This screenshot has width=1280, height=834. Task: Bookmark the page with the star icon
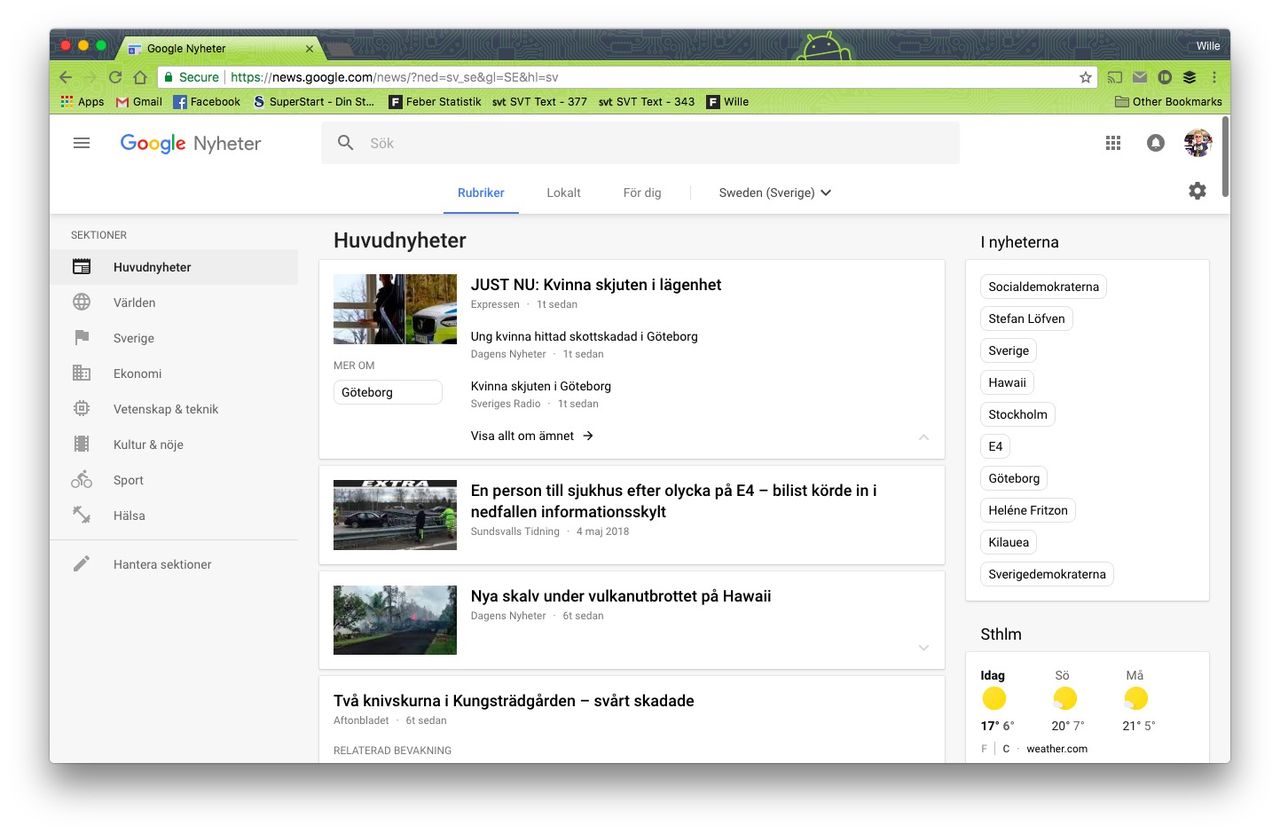coord(1085,76)
